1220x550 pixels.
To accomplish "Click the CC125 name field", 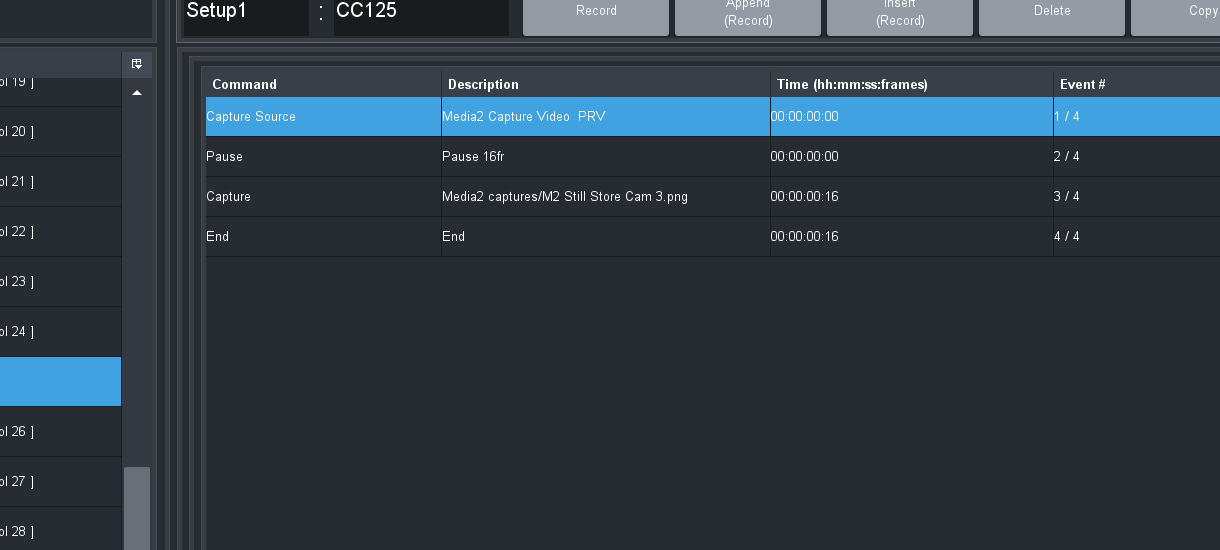I will click(420, 12).
